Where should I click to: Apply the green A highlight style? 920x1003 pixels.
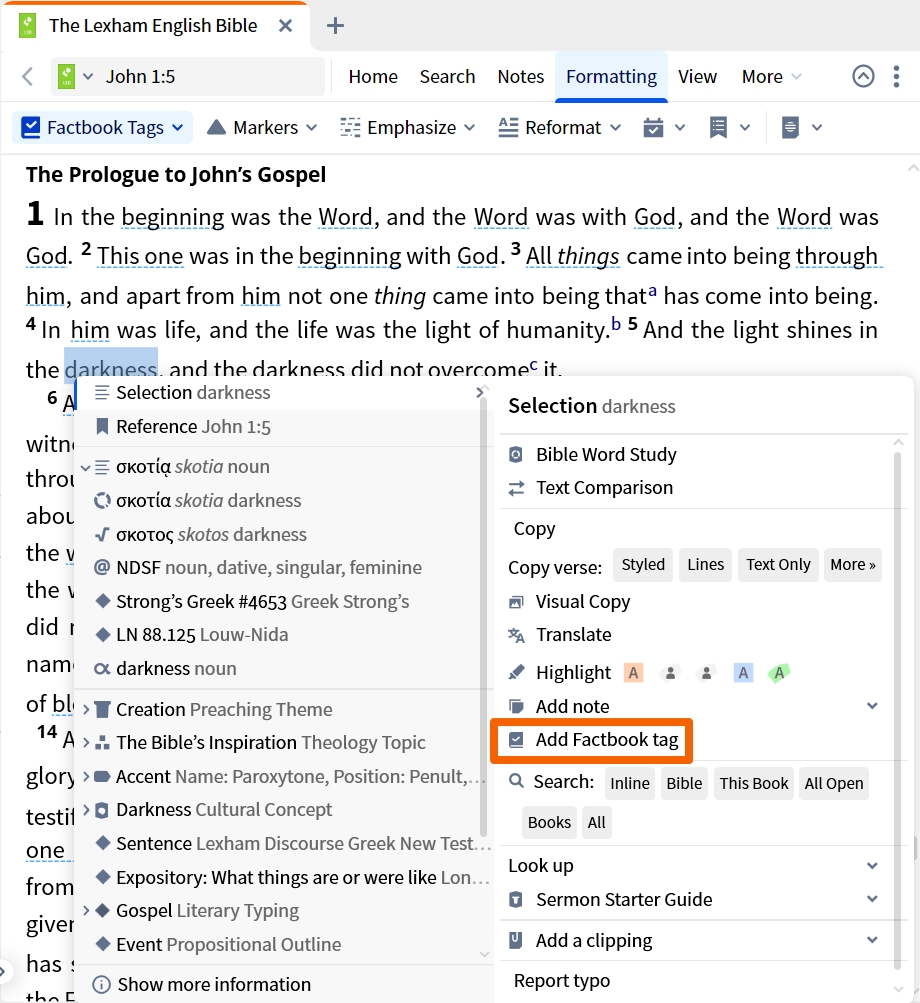click(779, 673)
